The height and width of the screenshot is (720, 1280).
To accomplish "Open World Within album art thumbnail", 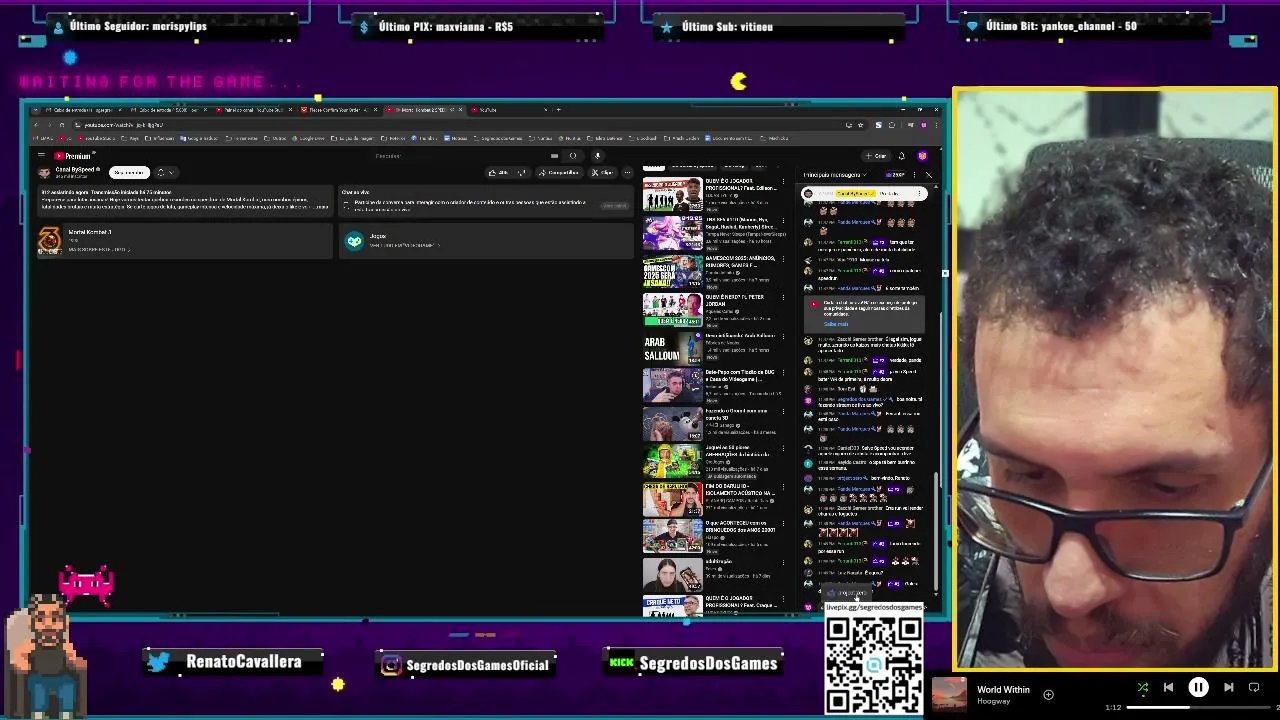I will [x=949, y=695].
